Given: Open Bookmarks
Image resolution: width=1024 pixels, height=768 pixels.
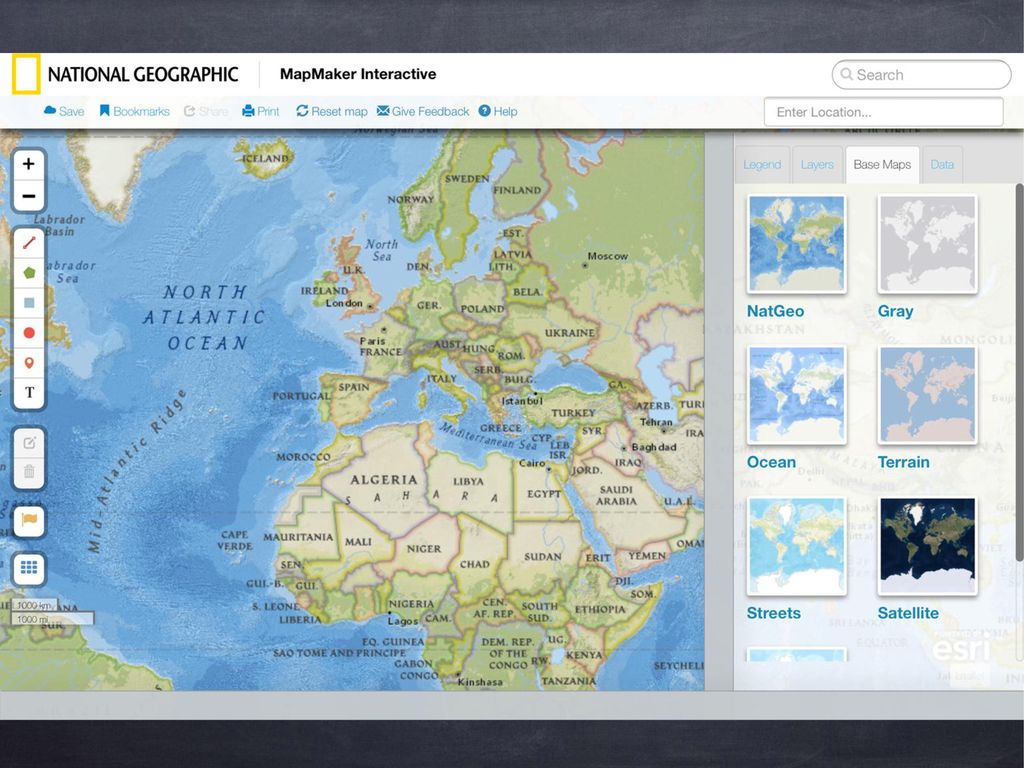Looking at the screenshot, I should (x=135, y=111).
